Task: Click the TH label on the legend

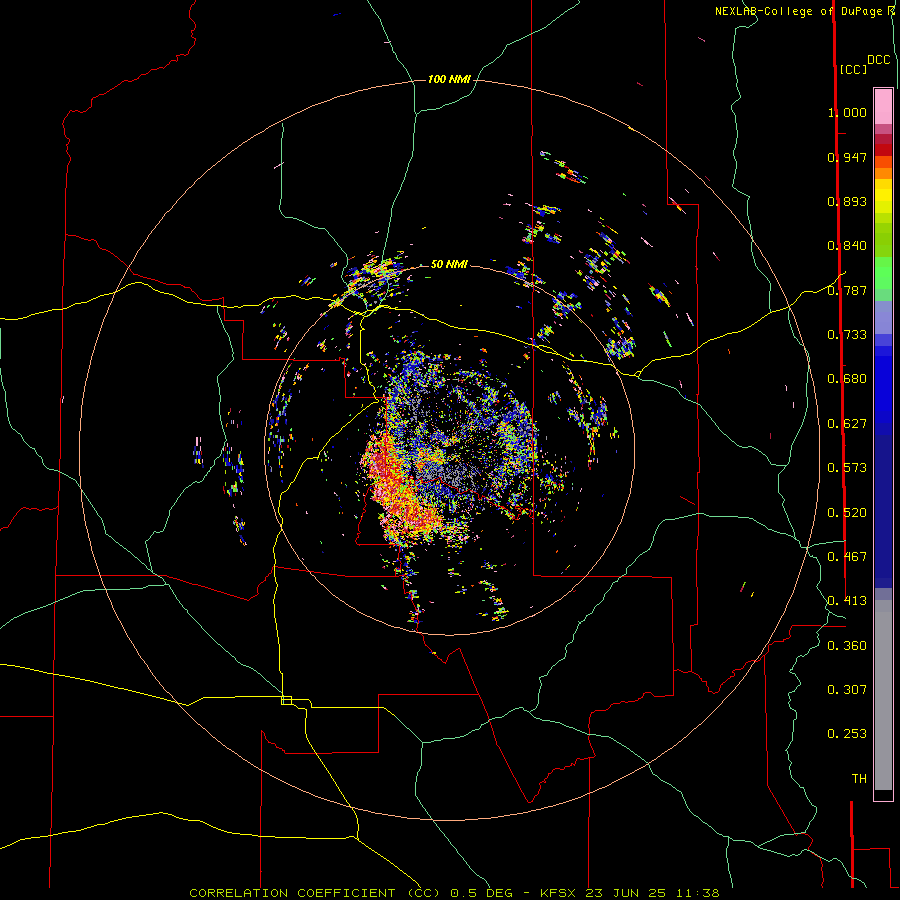Action: tap(859, 779)
